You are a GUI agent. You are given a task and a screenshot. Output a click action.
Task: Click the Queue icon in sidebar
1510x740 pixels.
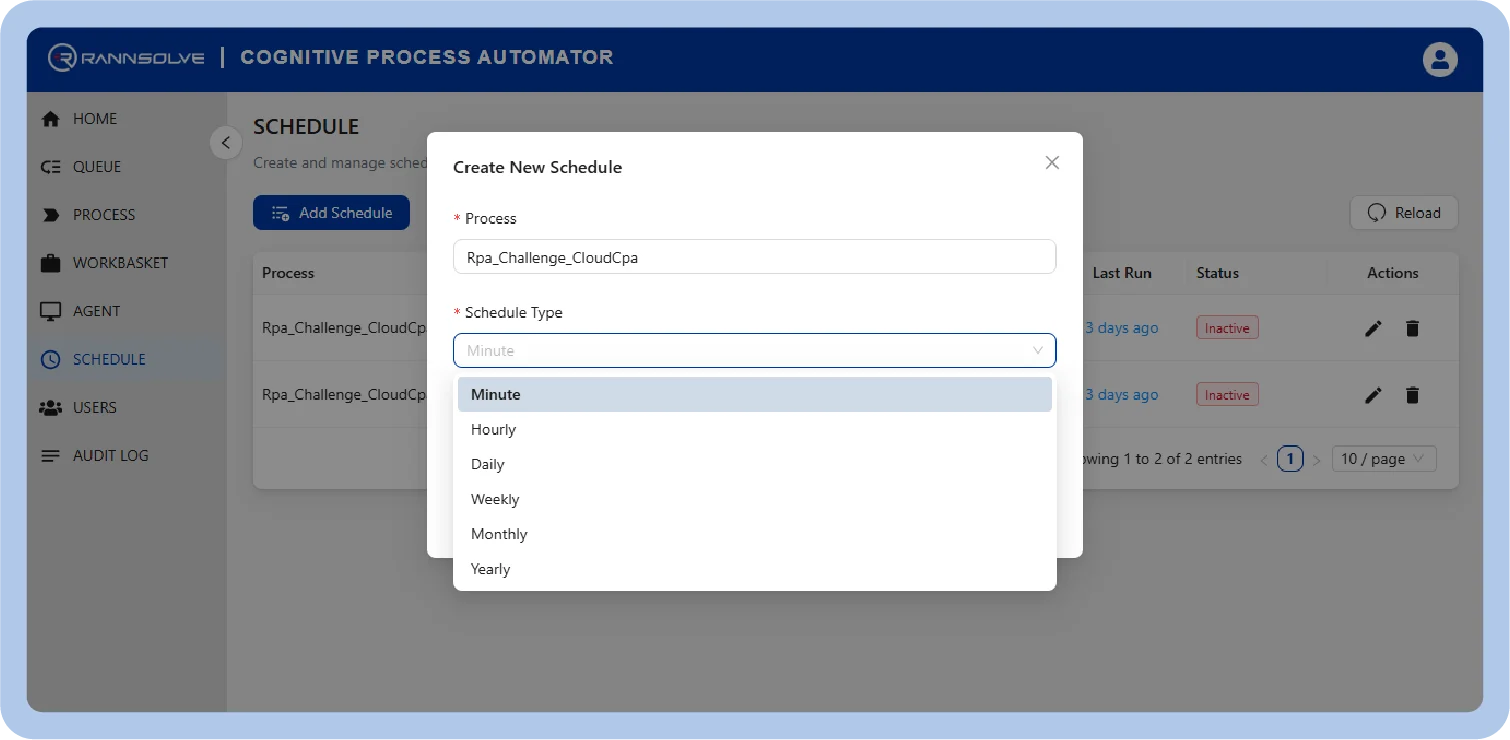coord(50,167)
